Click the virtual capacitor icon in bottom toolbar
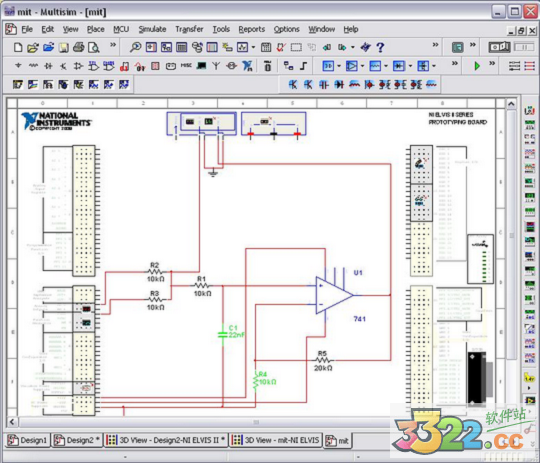540x463 pixels. coord(323,84)
